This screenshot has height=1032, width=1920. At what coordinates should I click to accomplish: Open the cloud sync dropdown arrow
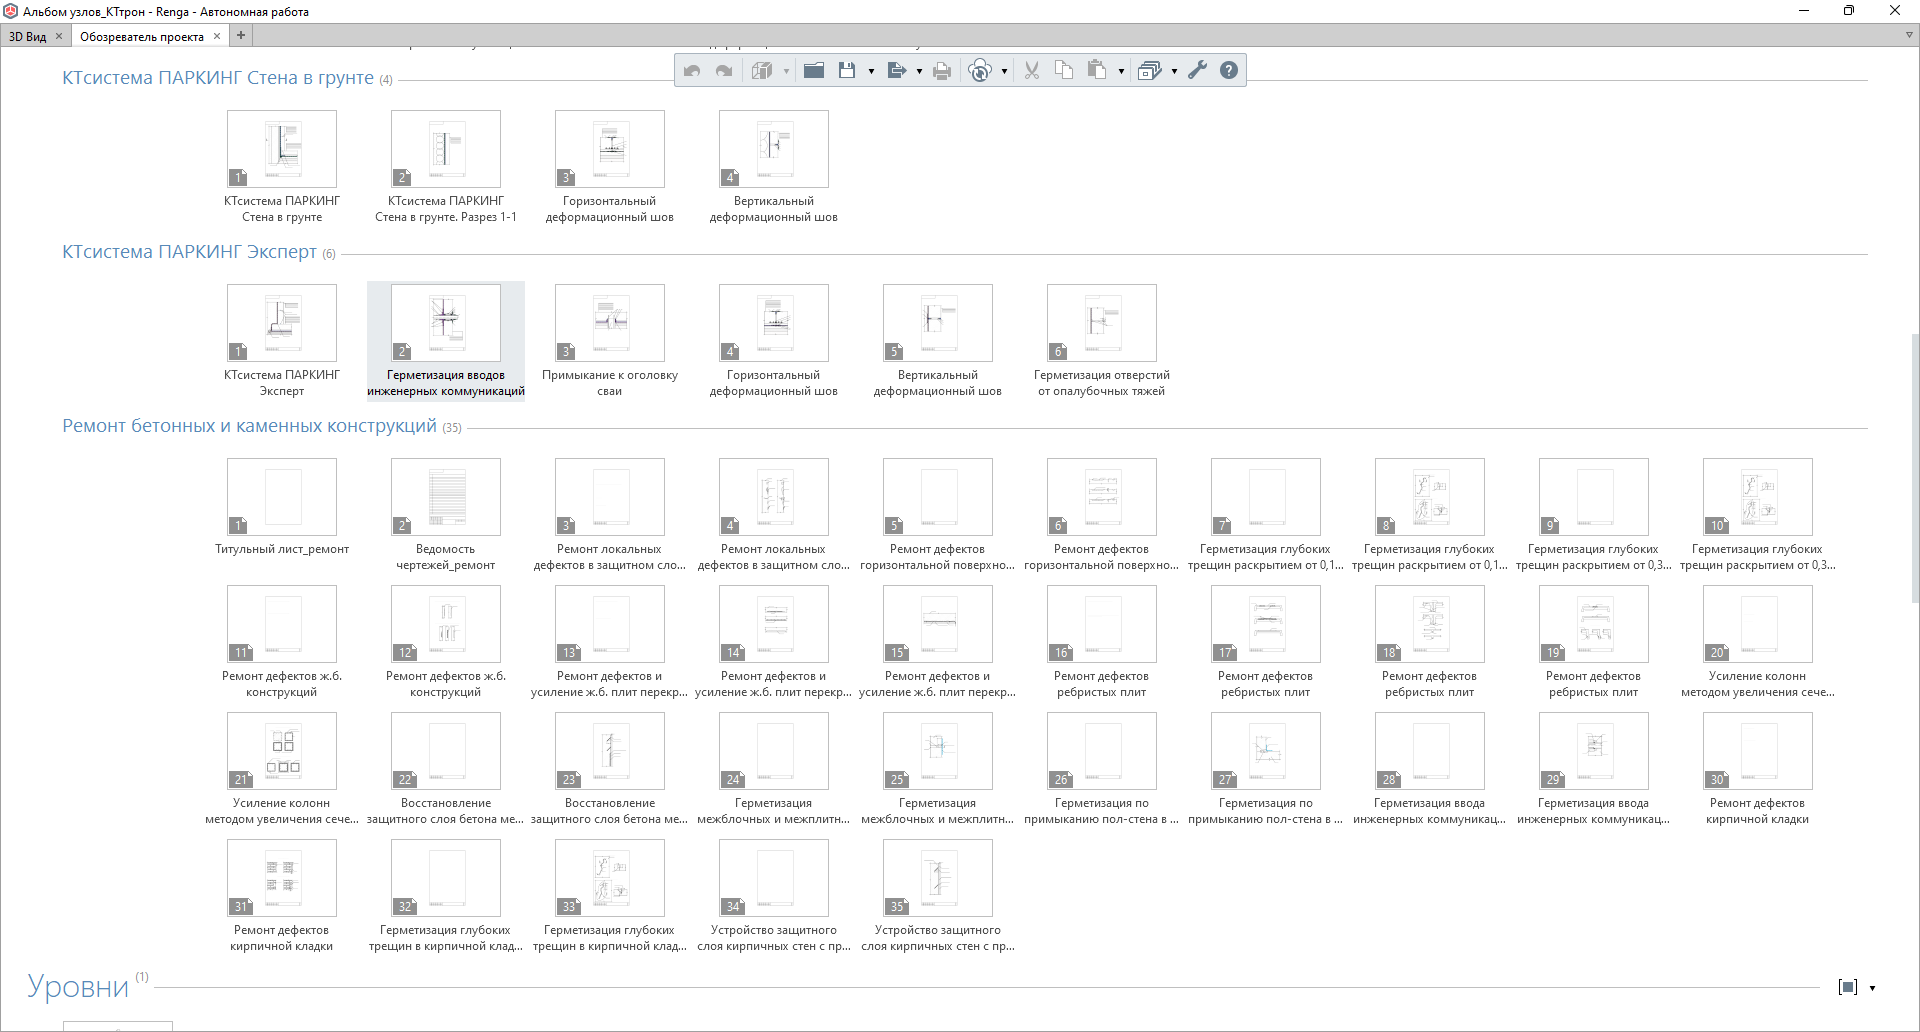pyautogui.click(x=1004, y=71)
